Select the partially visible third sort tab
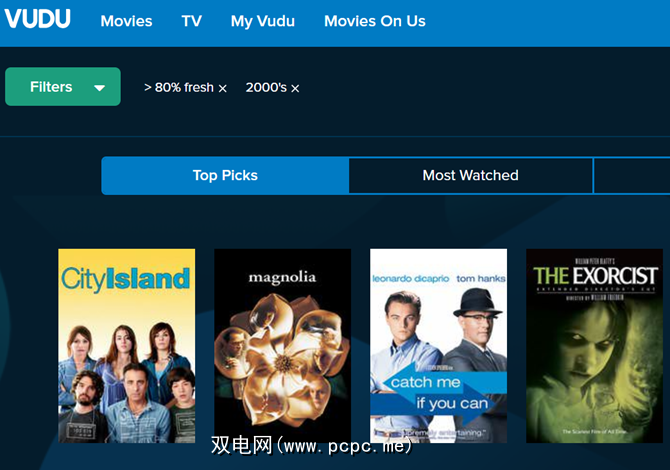 [632, 176]
